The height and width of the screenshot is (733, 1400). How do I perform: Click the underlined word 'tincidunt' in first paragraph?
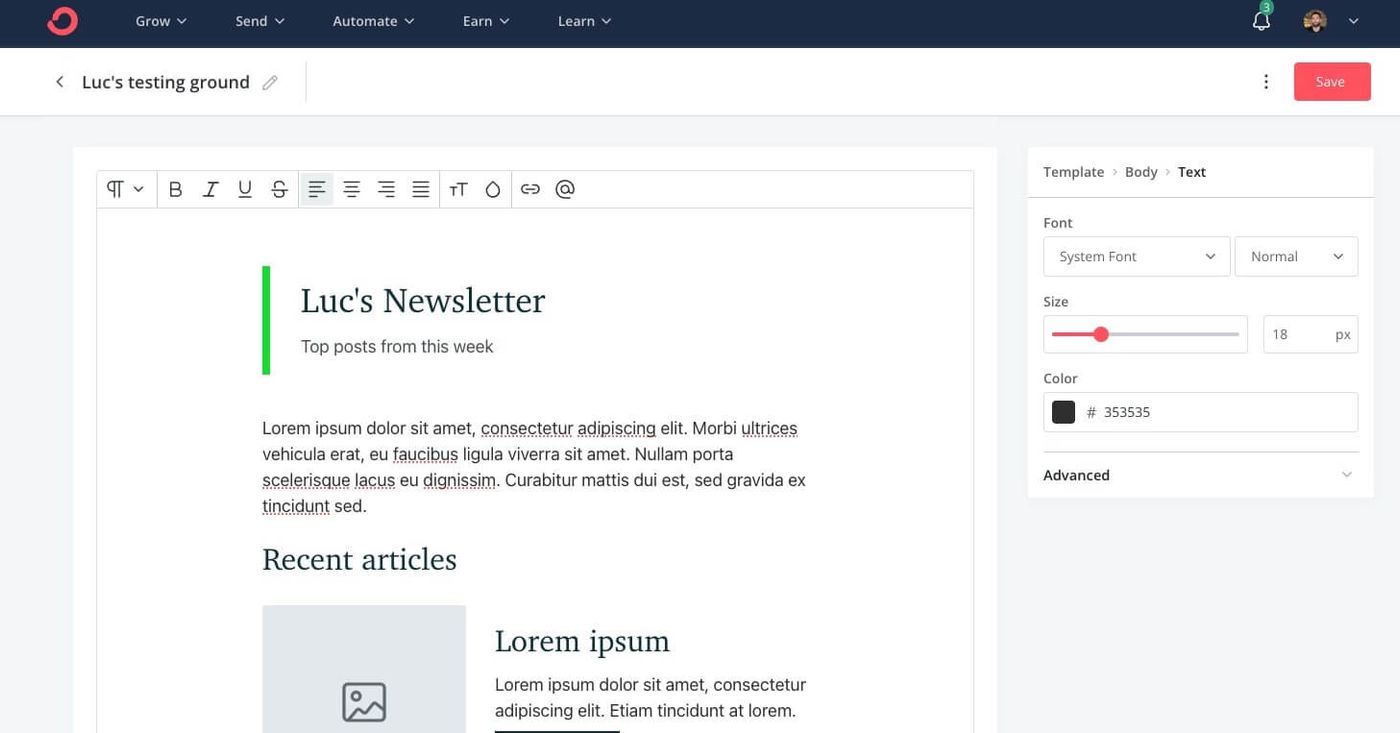296,506
